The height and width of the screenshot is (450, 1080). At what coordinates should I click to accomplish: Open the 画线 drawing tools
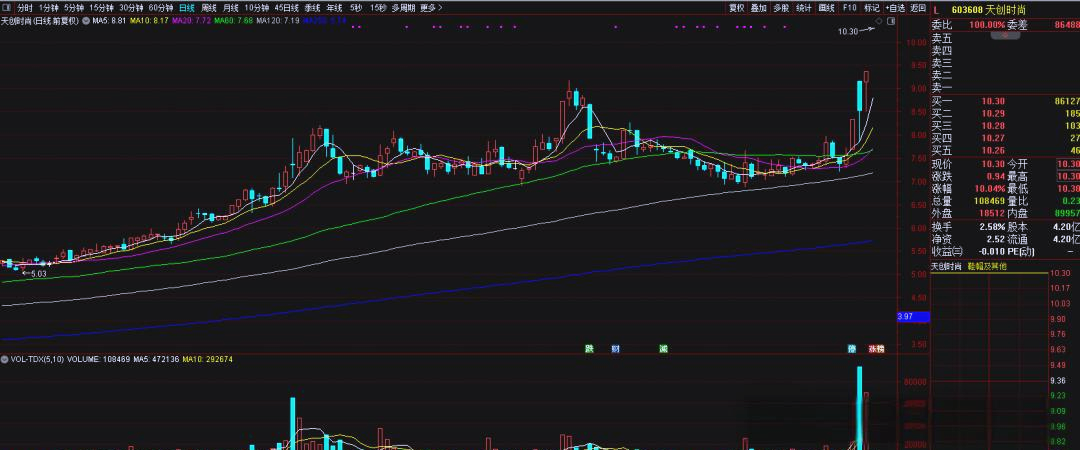pos(826,8)
